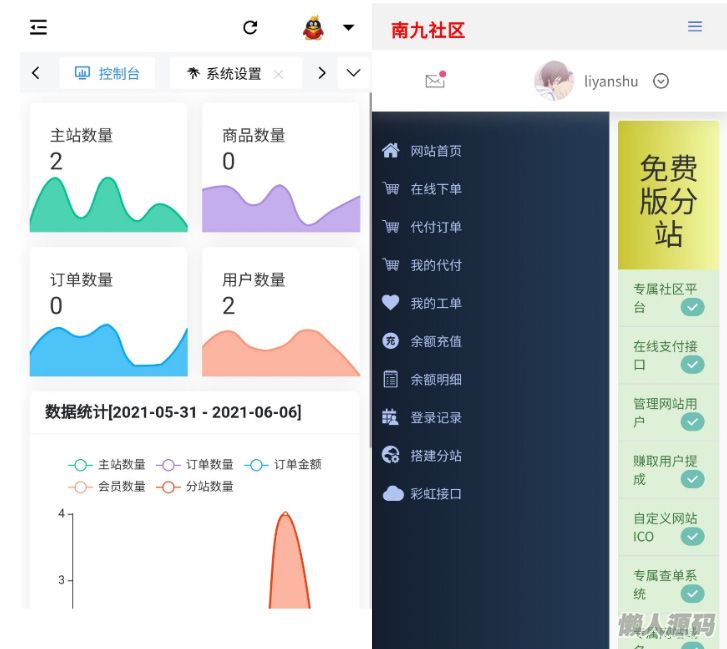Image resolution: width=727 pixels, height=649 pixels.
Task: Click the check mark for 专属社区平台
Action: coord(693,307)
